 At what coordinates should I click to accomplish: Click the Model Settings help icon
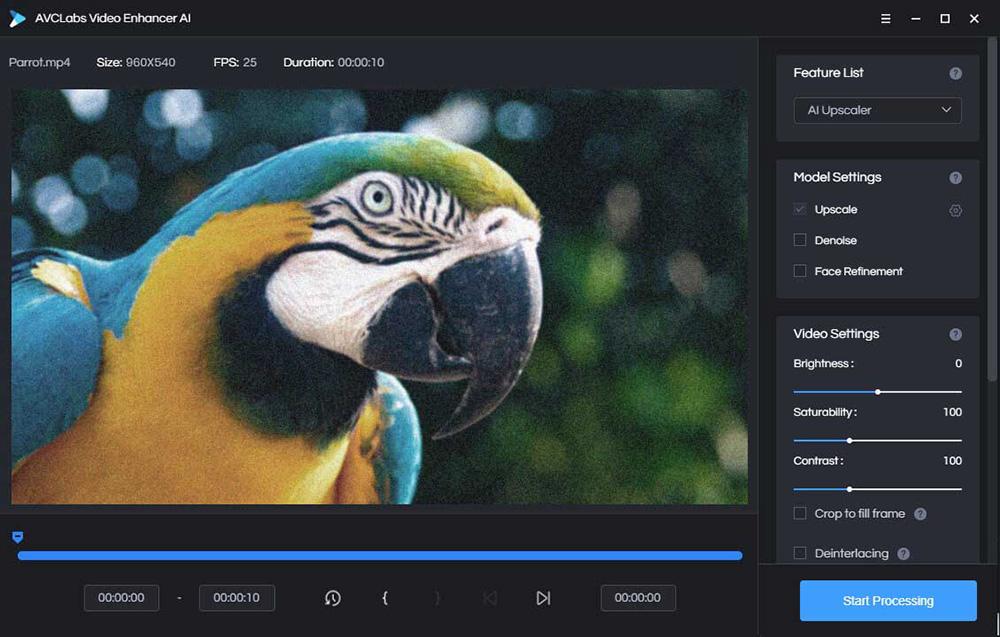click(x=956, y=177)
